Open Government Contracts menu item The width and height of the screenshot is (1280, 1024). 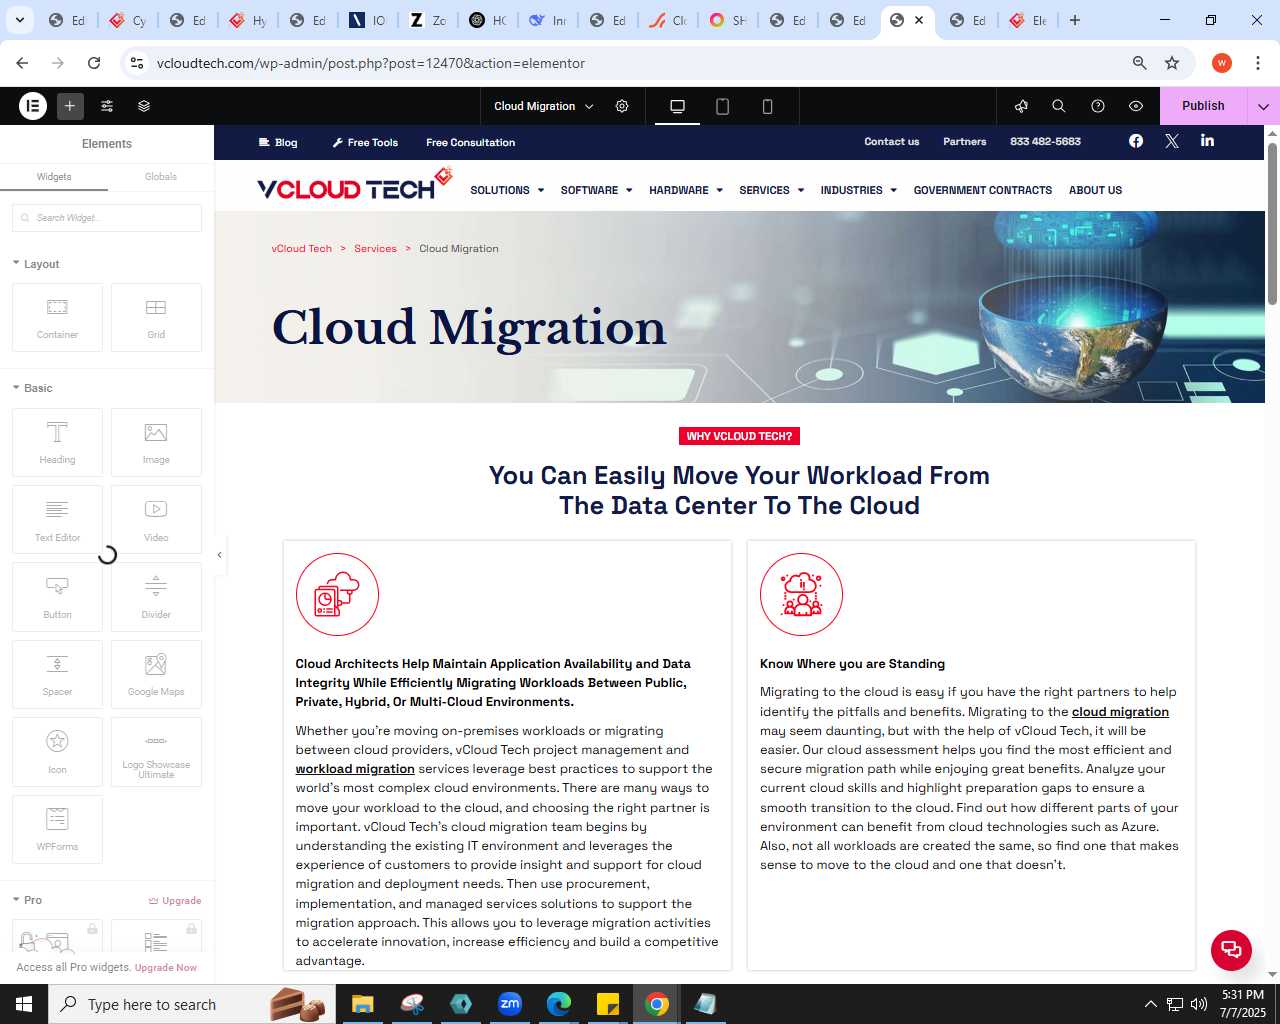983,190
